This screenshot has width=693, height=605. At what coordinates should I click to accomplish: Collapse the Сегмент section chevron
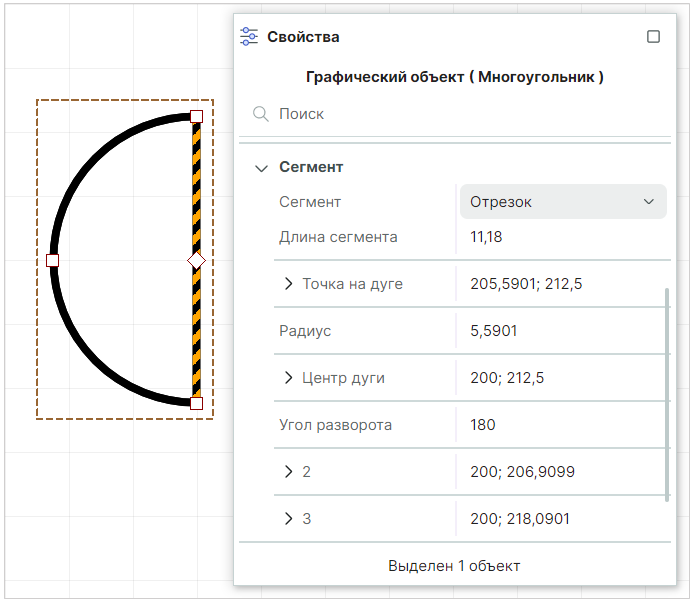pyautogui.click(x=262, y=168)
